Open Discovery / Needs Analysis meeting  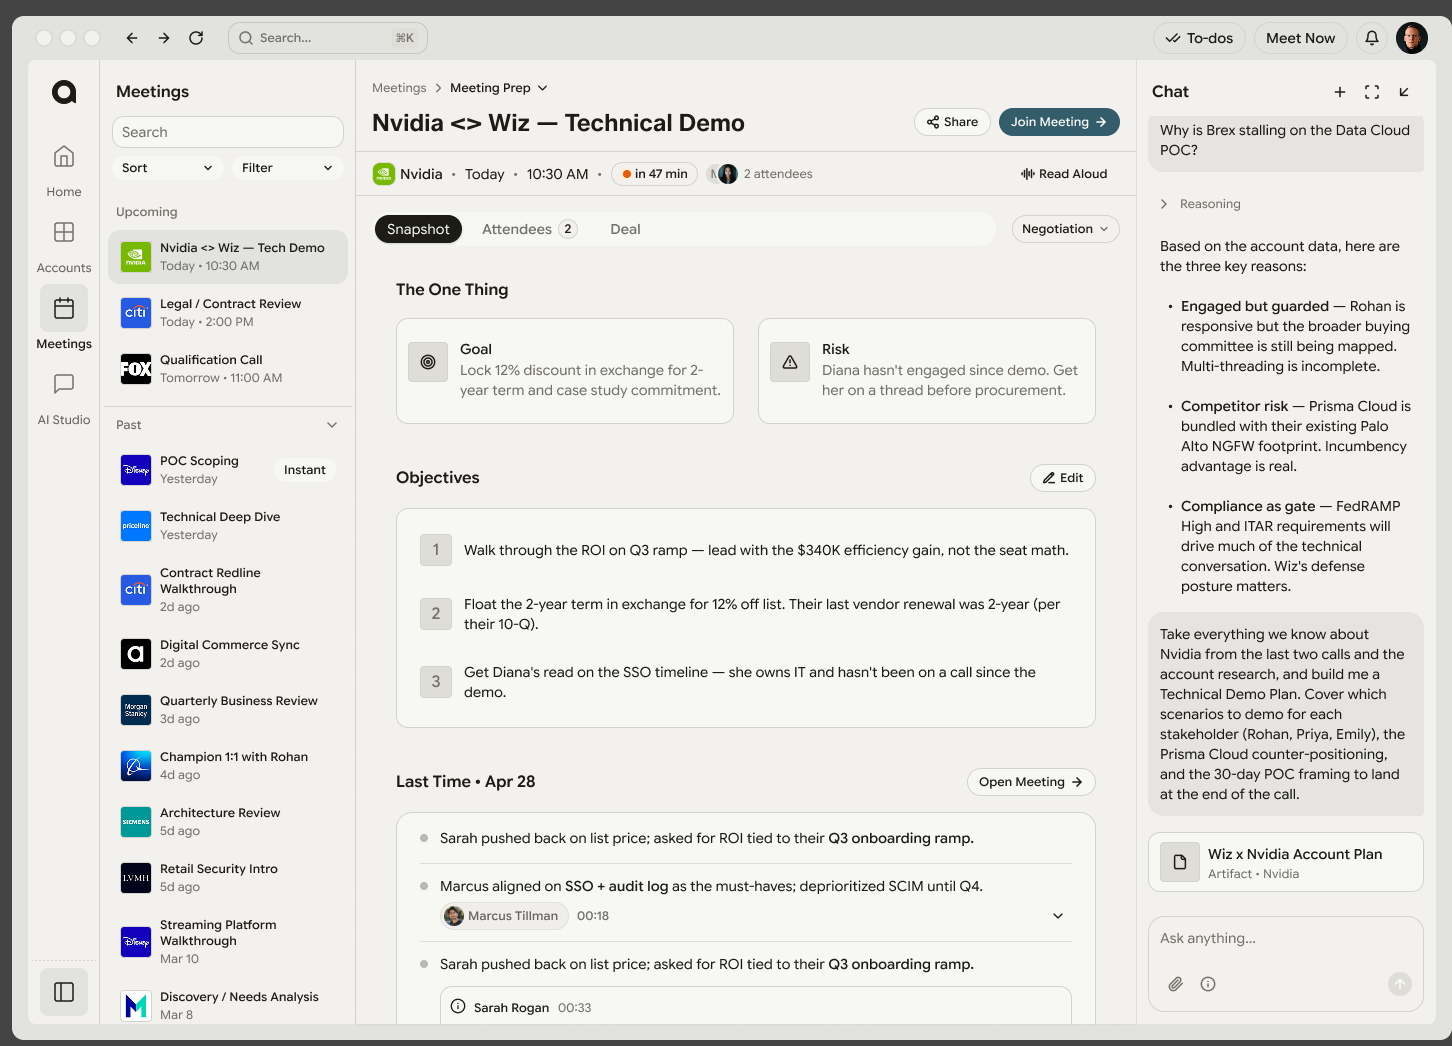(228, 1005)
